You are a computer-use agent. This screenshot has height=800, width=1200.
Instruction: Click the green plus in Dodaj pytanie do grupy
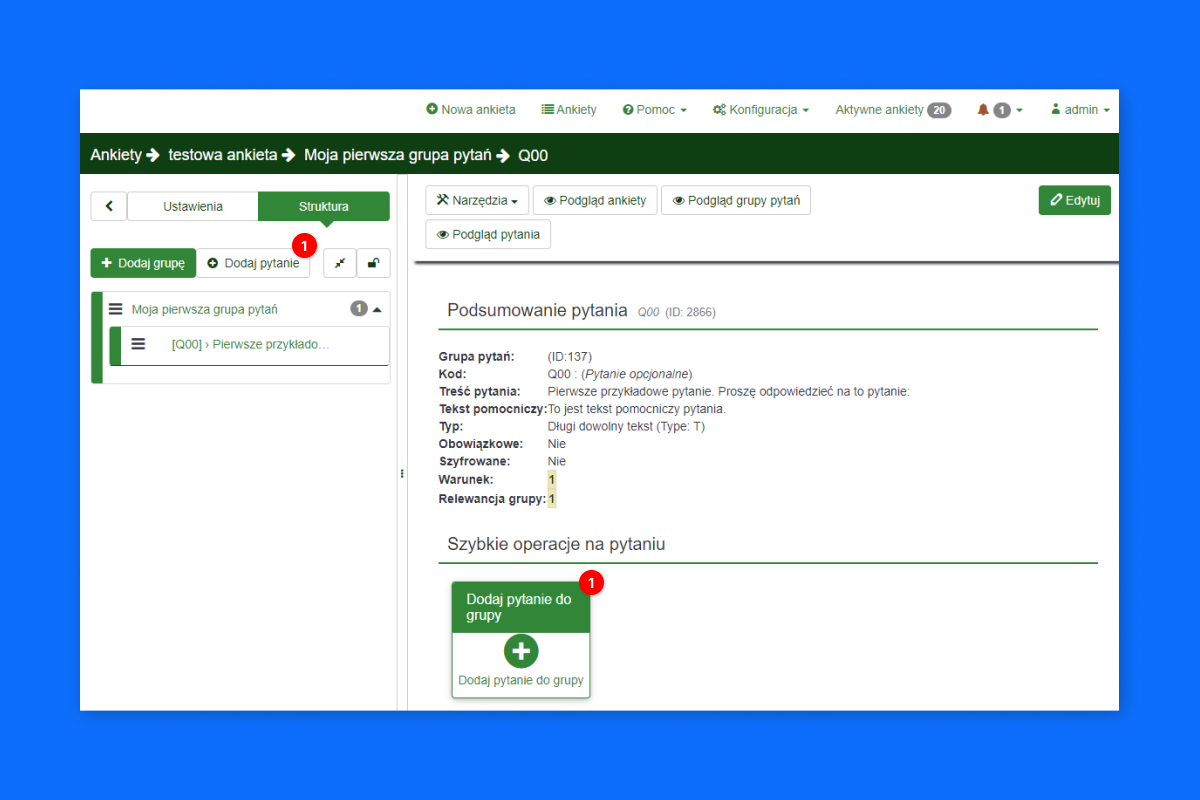(520, 651)
